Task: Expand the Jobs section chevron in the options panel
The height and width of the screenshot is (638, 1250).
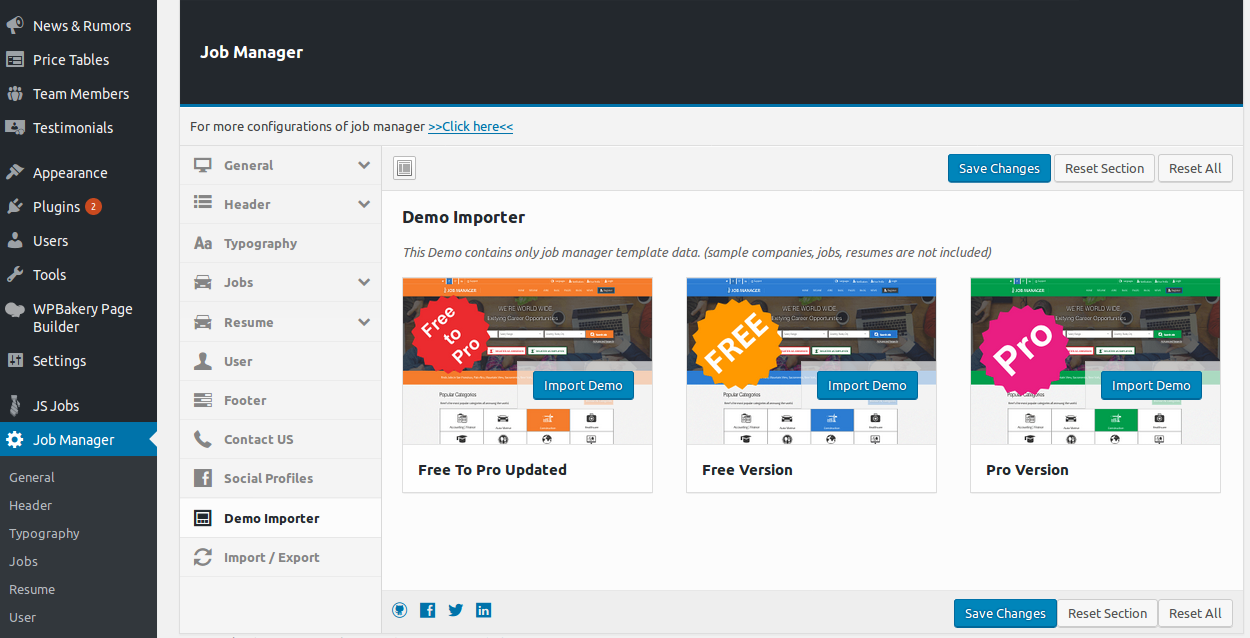Action: [364, 283]
